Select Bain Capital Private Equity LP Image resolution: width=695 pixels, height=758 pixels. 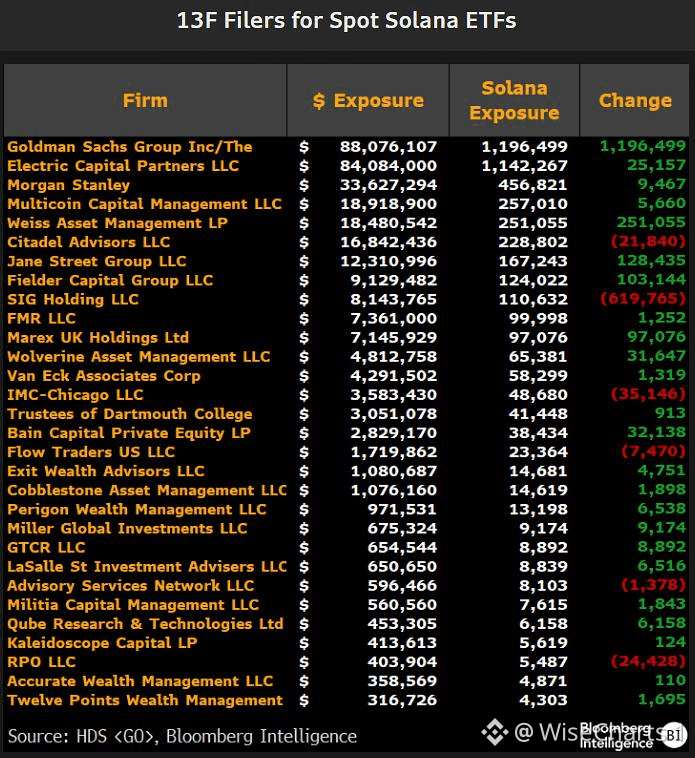[129, 433]
